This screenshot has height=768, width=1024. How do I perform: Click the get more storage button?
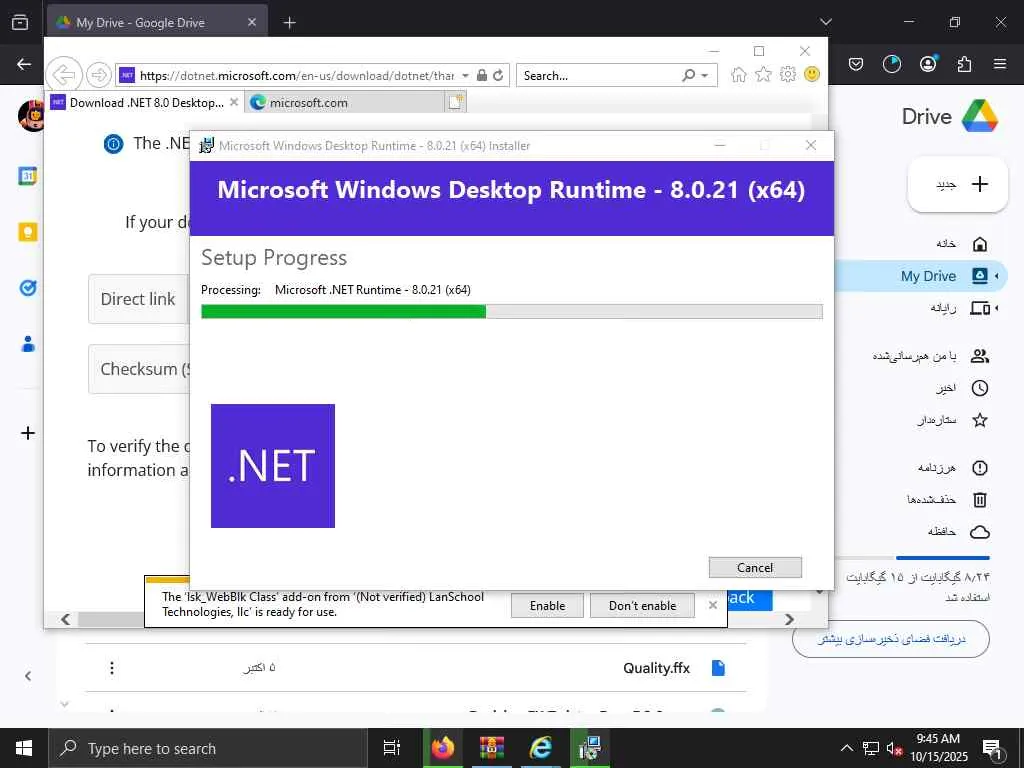(891, 639)
